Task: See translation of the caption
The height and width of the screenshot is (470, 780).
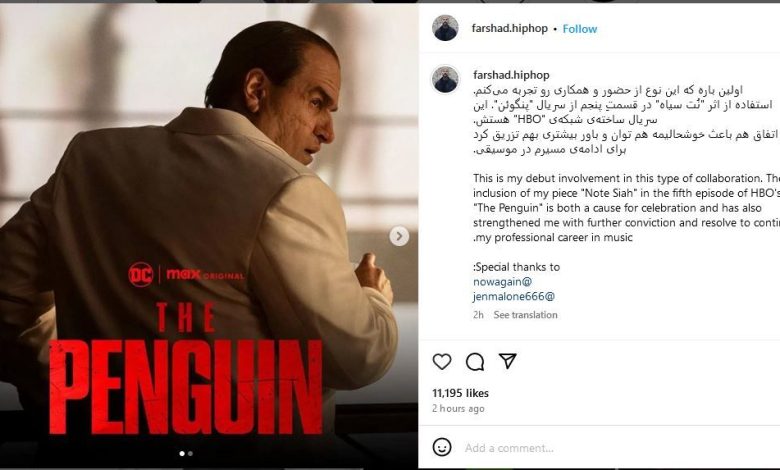Action: tap(525, 314)
